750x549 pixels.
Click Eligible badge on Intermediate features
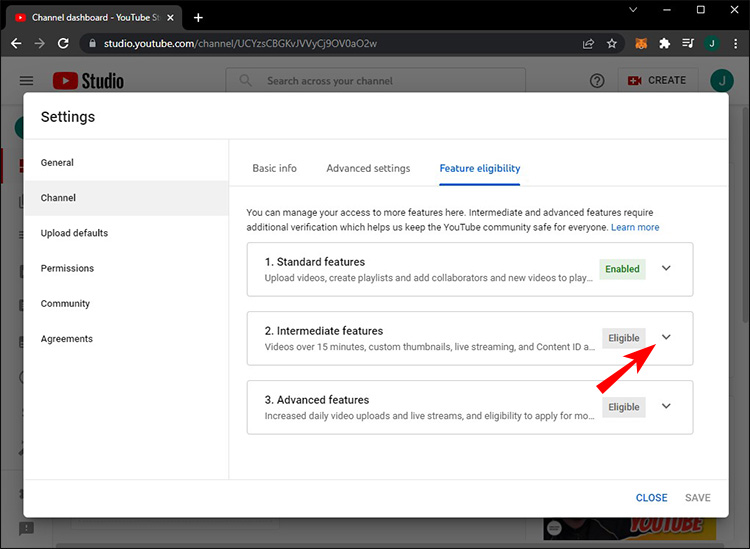tap(624, 338)
